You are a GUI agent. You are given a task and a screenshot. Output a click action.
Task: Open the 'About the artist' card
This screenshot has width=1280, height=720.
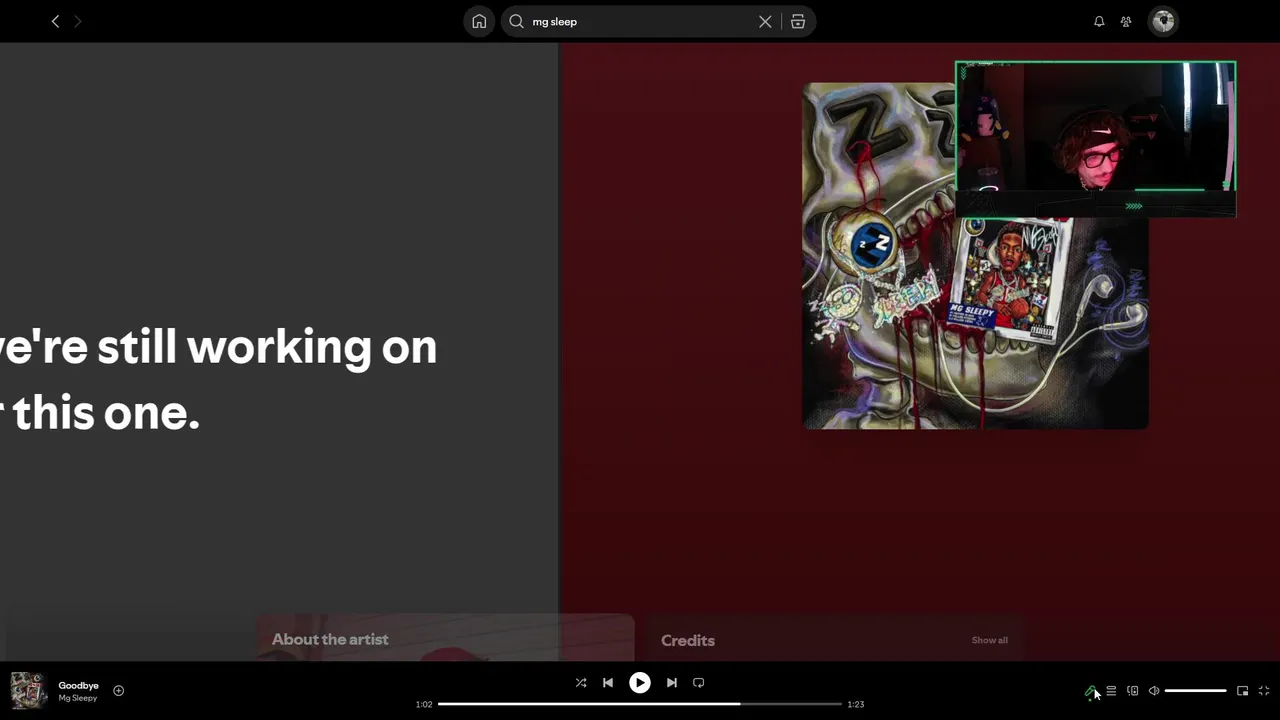(x=445, y=637)
